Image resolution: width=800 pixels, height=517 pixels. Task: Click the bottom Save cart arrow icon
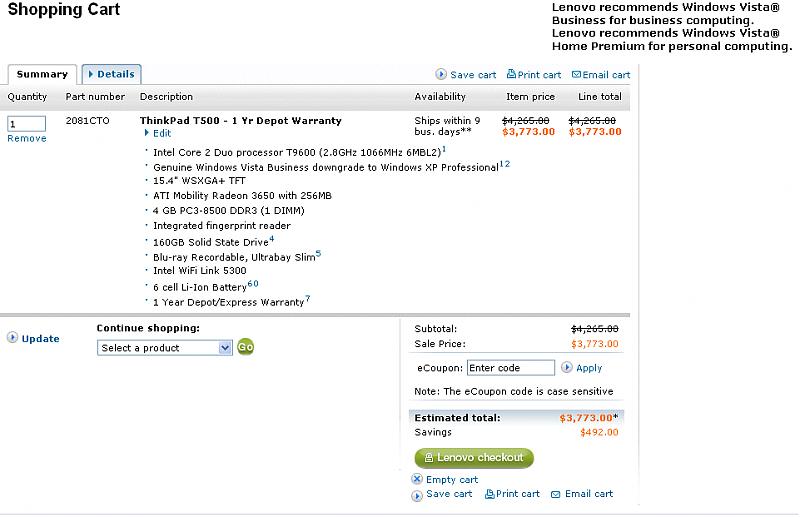coord(417,494)
